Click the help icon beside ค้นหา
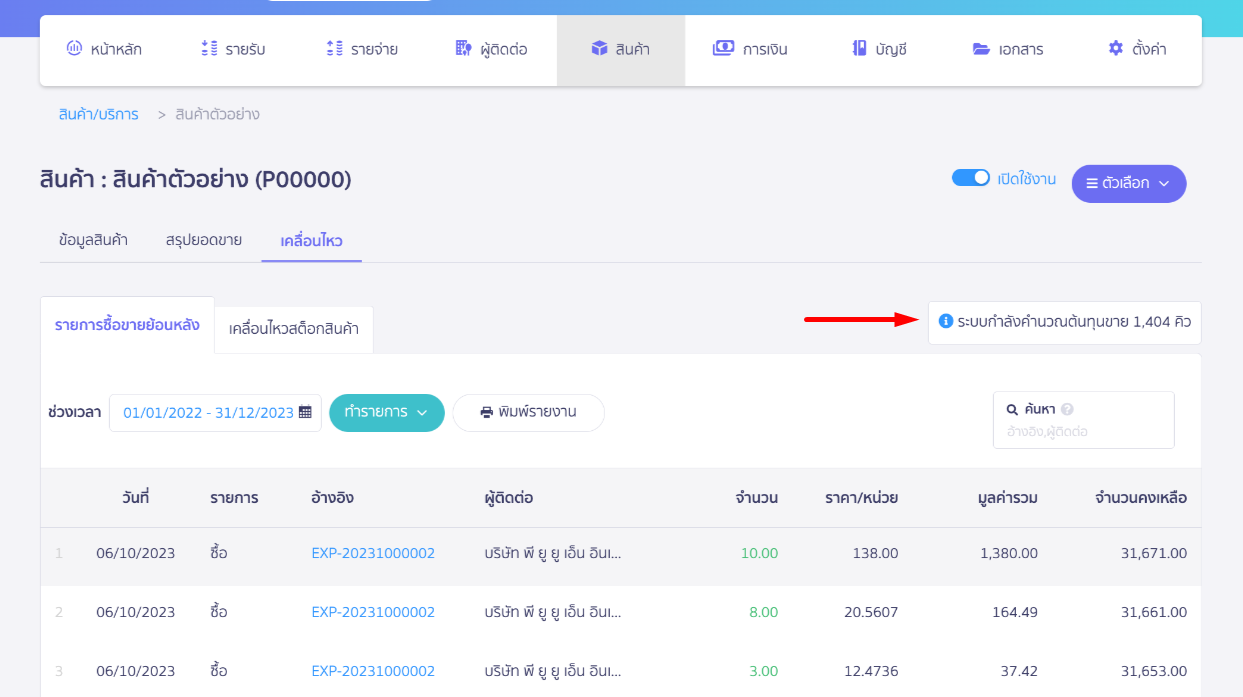The width and height of the screenshot is (1243, 697). (1067, 409)
